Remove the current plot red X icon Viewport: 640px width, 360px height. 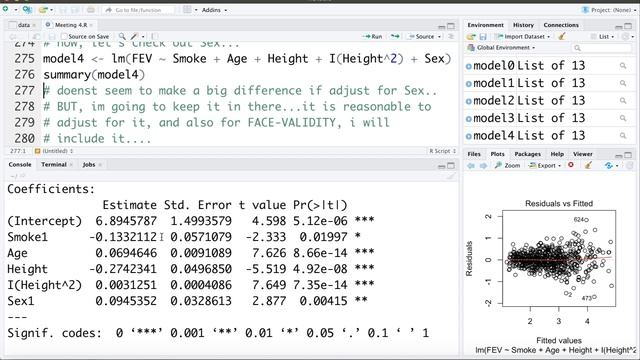(x=571, y=165)
